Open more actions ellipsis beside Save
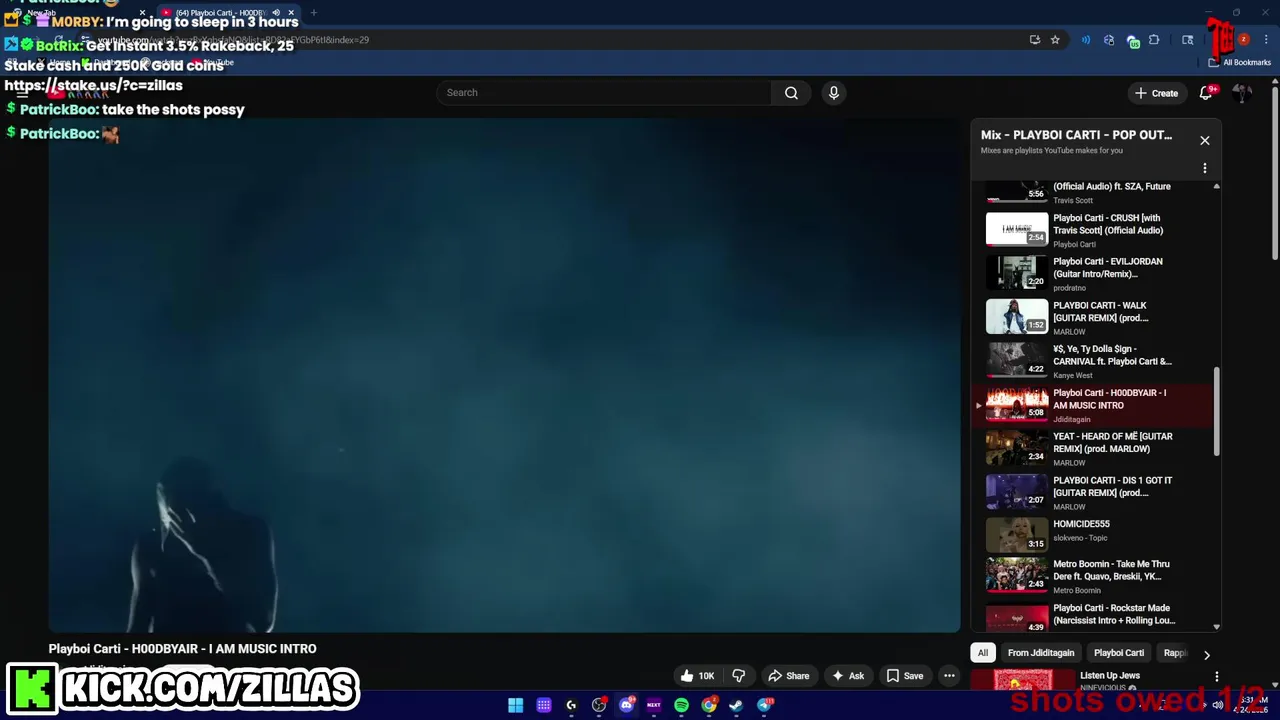 (949, 676)
